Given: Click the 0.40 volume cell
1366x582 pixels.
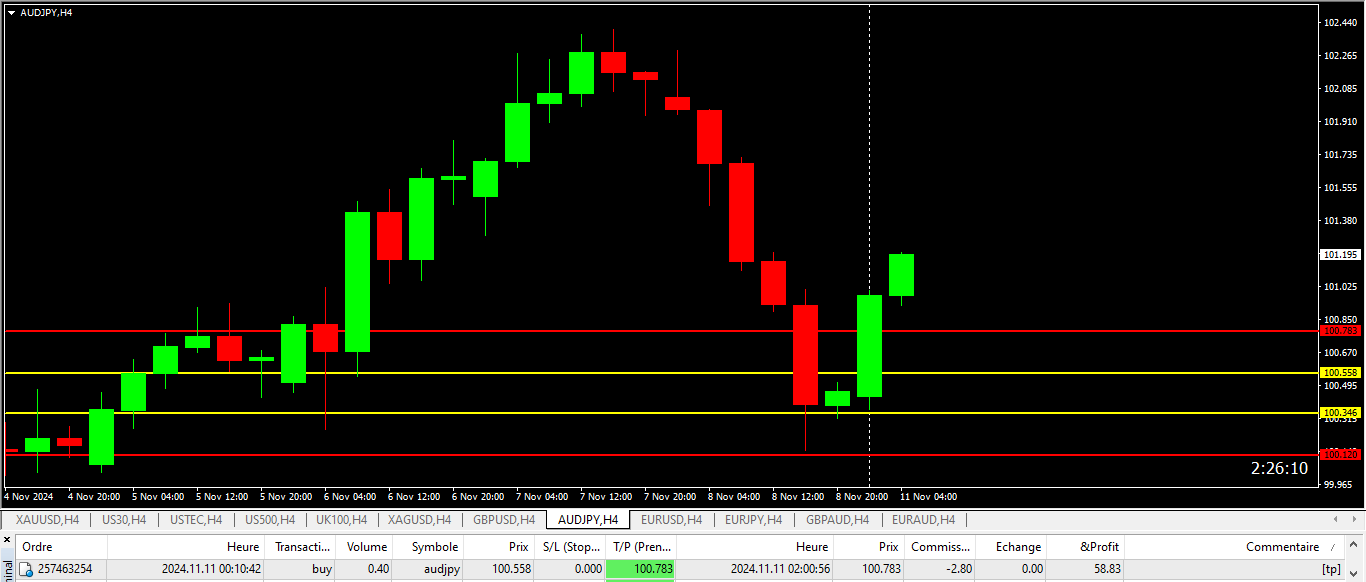Looking at the screenshot, I should point(376,569).
